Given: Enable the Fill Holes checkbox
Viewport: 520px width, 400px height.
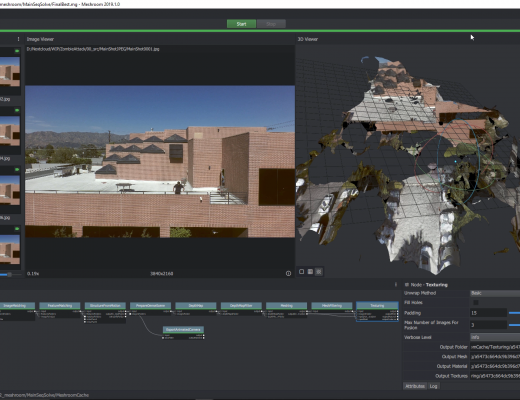Looking at the screenshot, I should (x=476, y=302).
